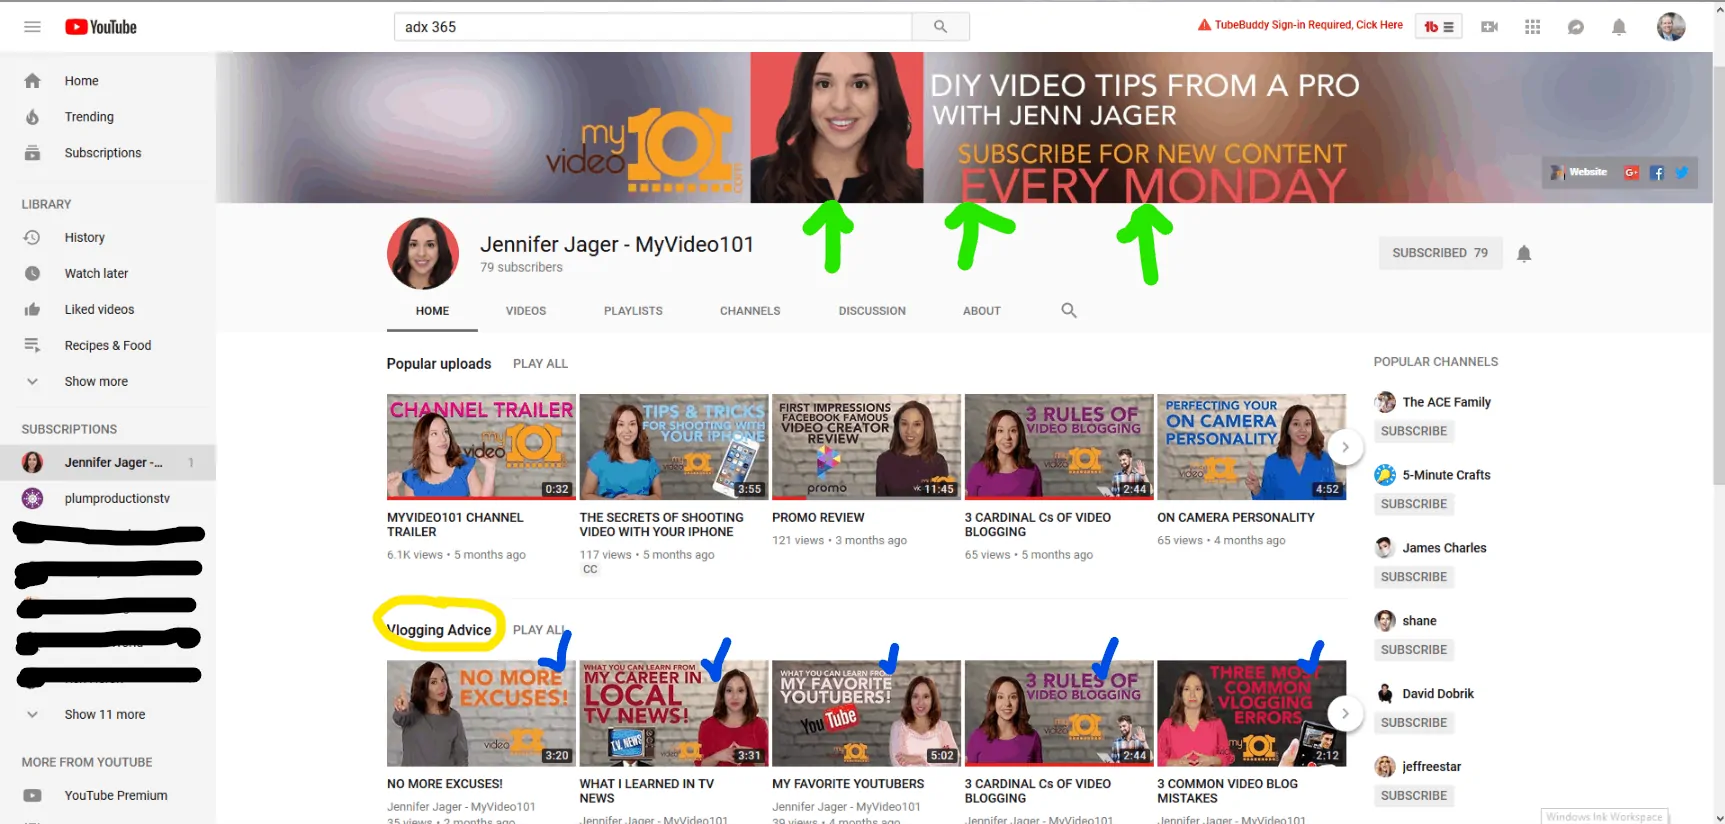Screen dimensions: 1725x824
Task: Subscribe to The ACE Family channel
Action: tap(1413, 431)
